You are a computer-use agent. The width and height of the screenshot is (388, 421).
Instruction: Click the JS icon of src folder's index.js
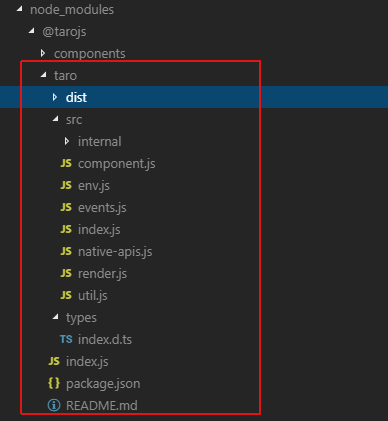[66, 229]
